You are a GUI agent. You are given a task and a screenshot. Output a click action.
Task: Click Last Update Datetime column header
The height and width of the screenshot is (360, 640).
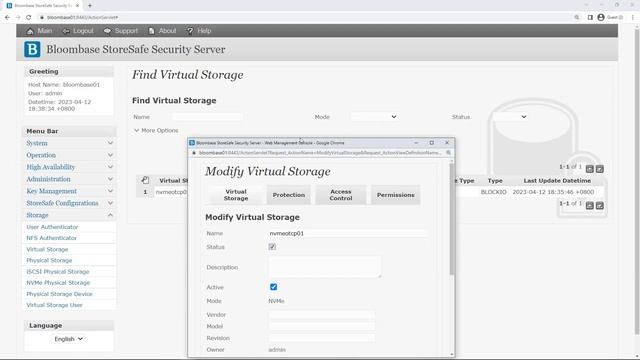point(557,180)
